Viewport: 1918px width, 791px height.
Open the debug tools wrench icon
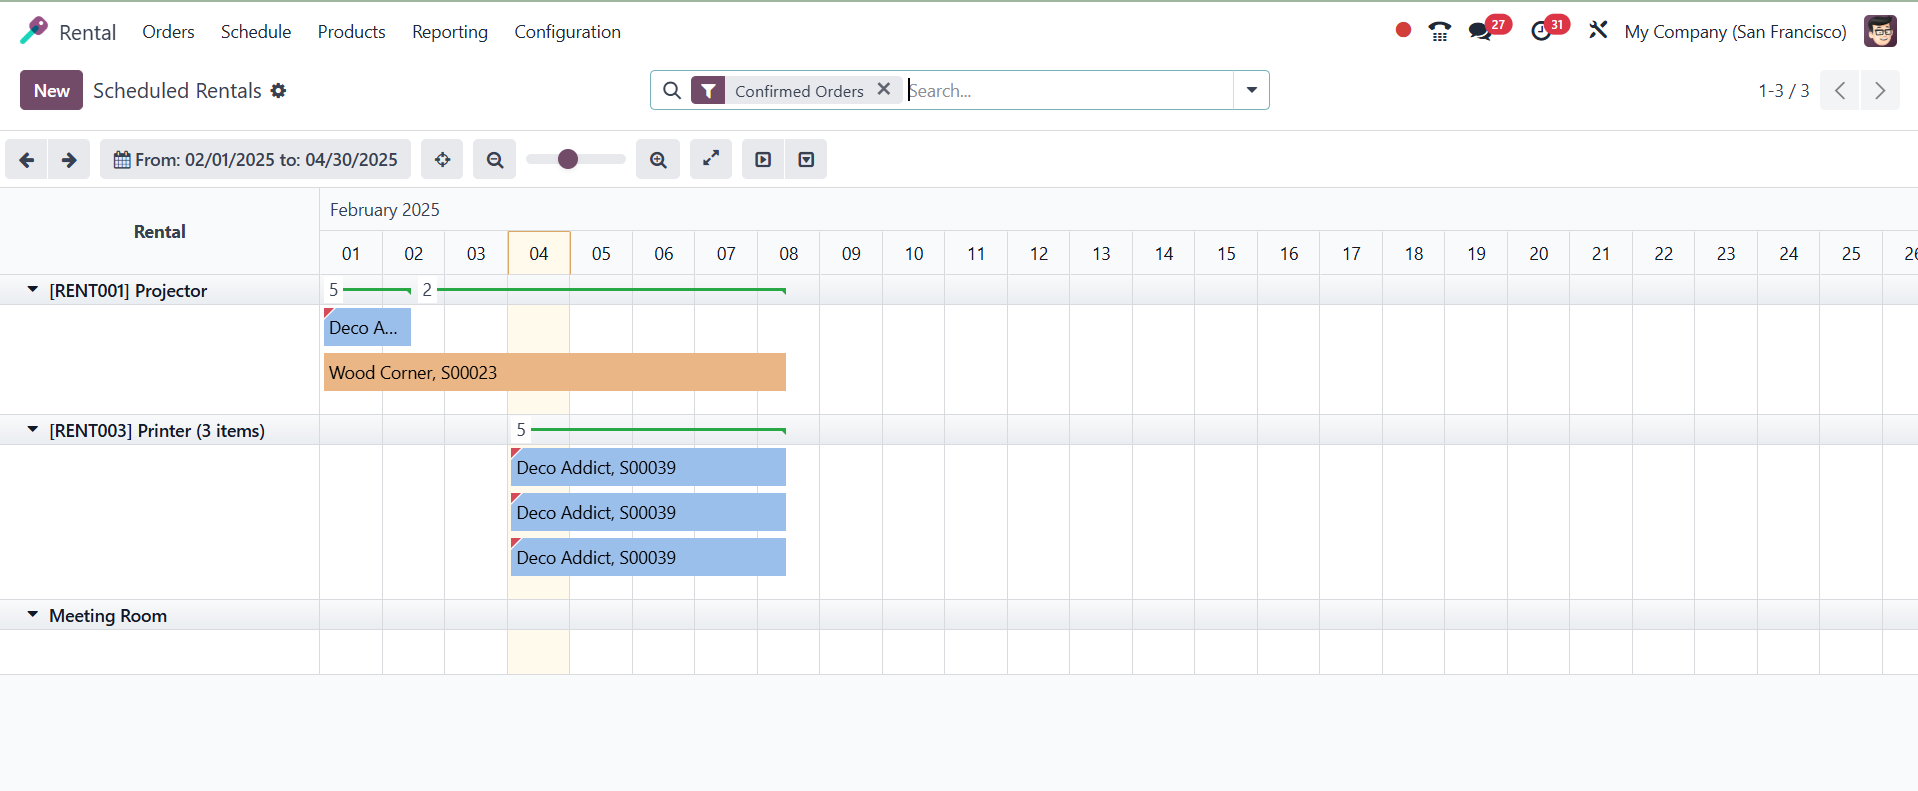[1598, 31]
